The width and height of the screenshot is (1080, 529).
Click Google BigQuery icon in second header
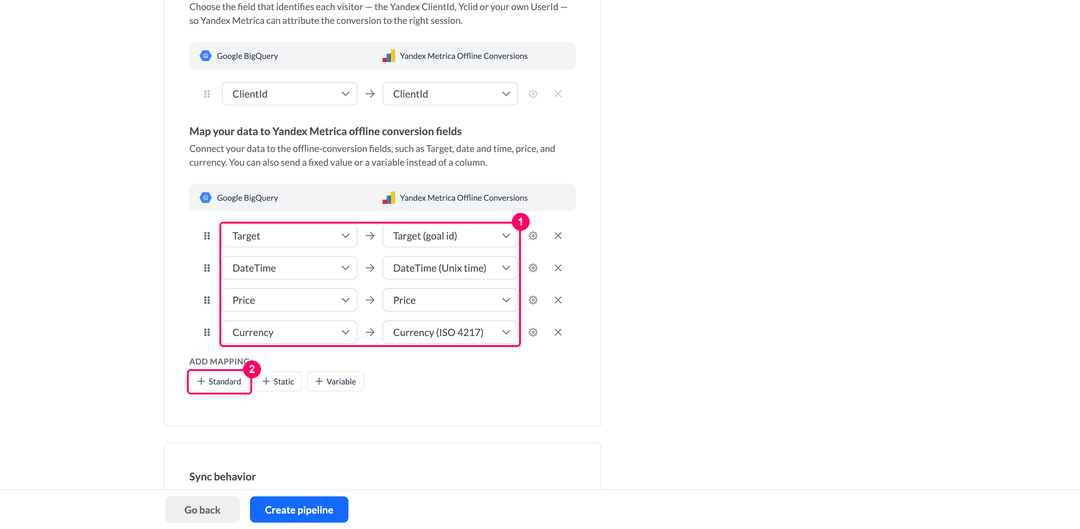click(x=205, y=198)
